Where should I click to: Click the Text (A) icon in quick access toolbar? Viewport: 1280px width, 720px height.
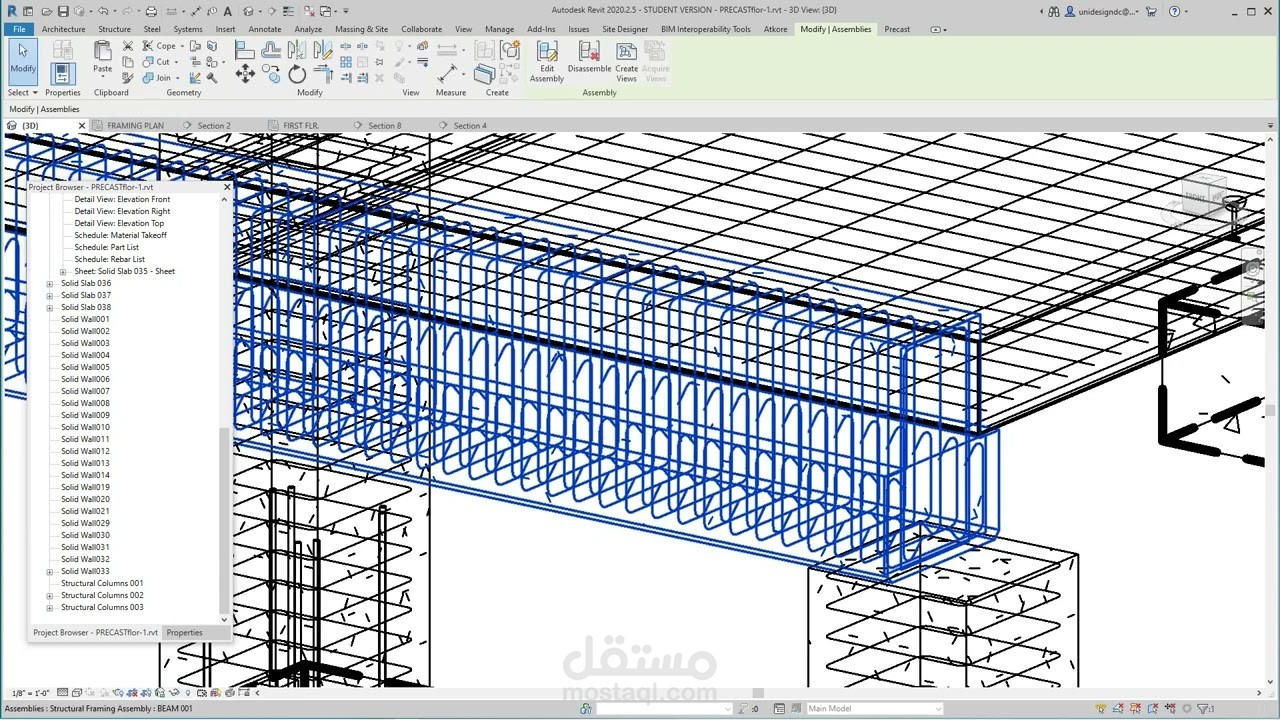[x=228, y=12]
